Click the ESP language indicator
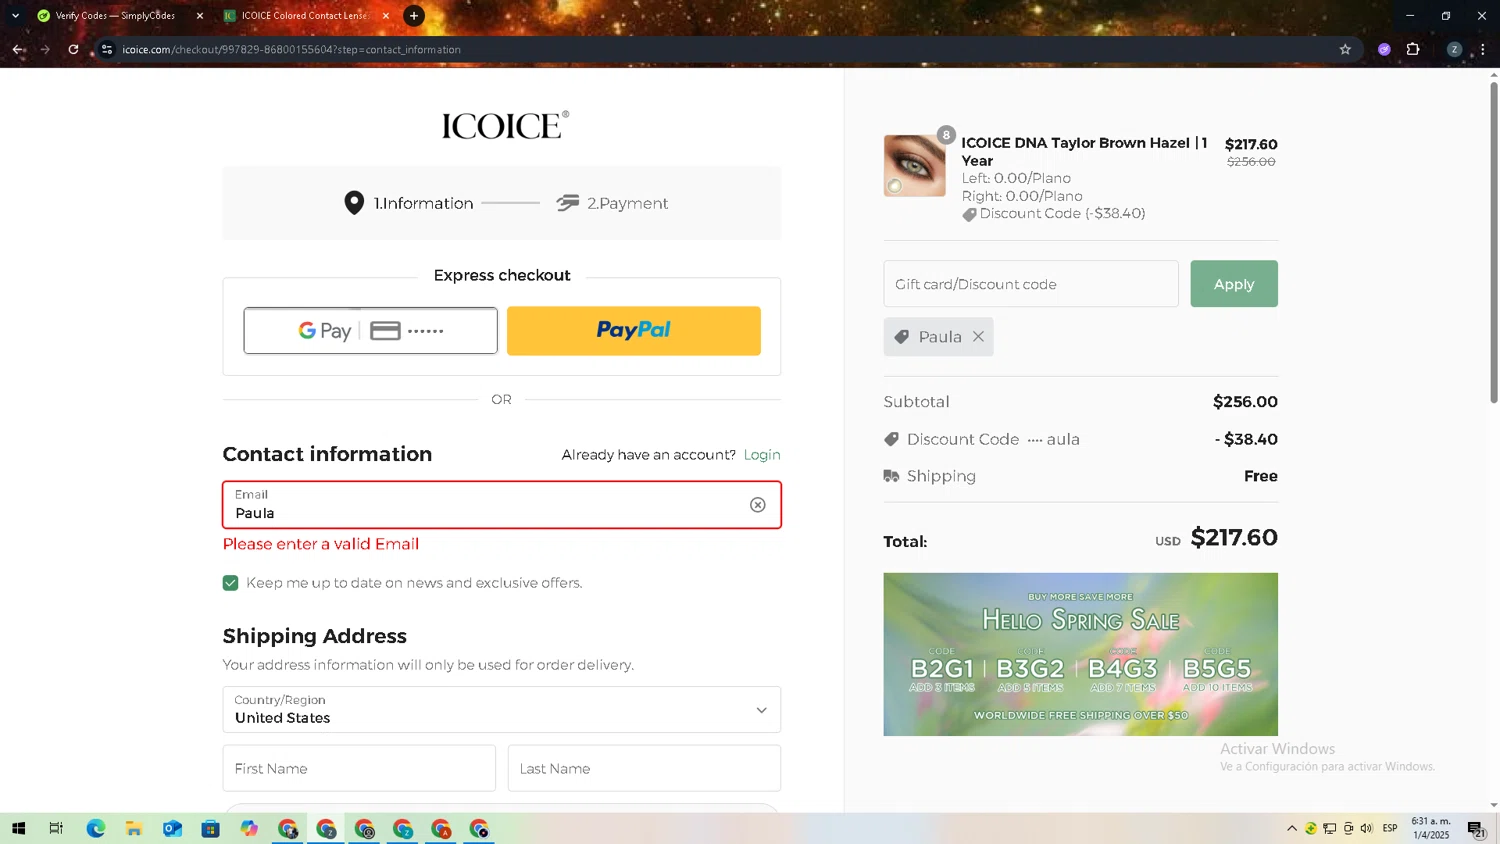1500x844 pixels. click(x=1390, y=829)
